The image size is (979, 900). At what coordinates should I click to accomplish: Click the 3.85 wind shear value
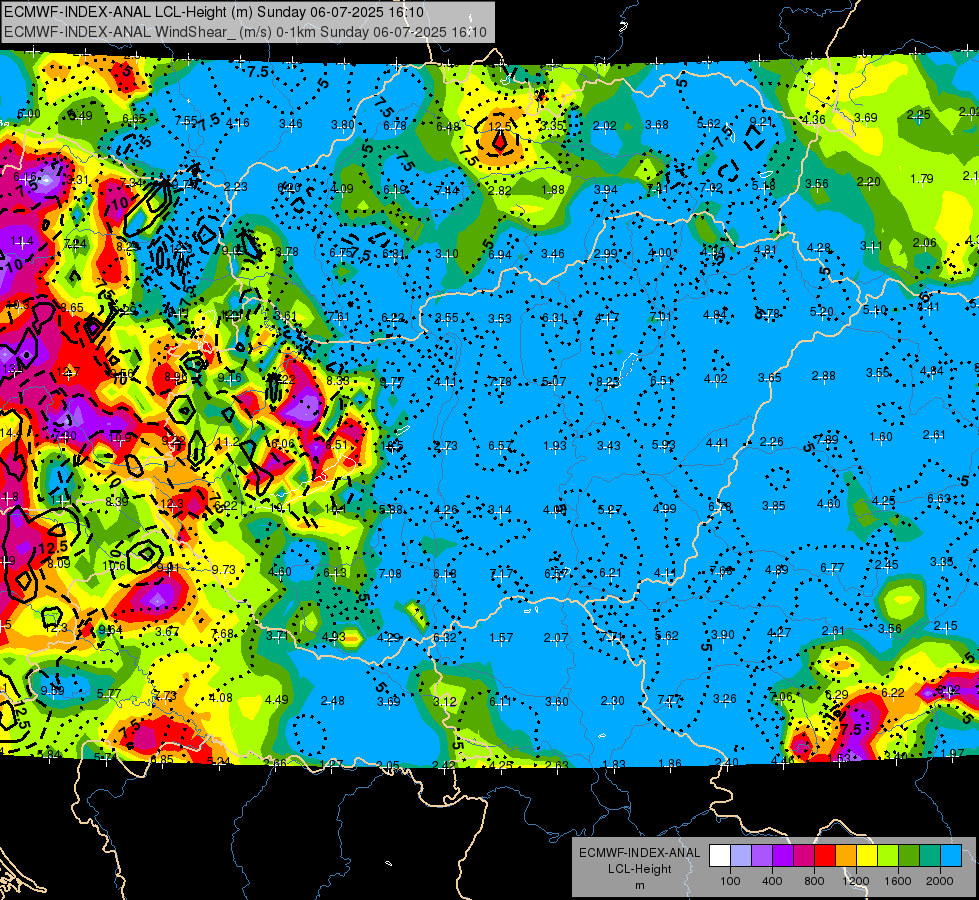pos(774,505)
